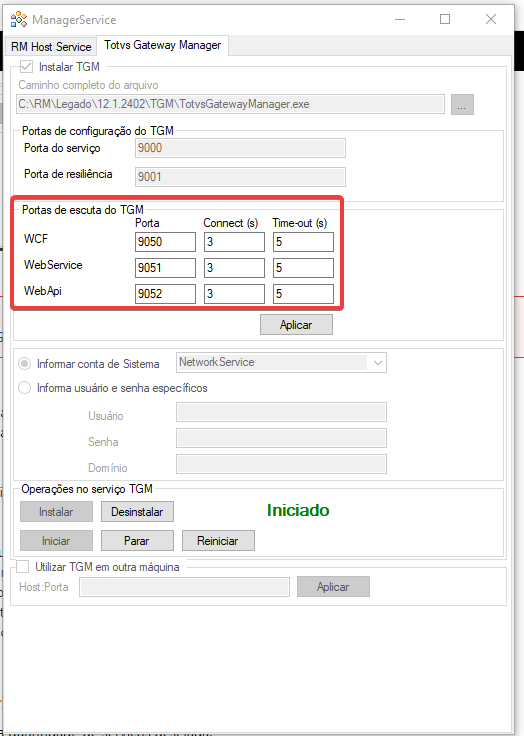Click the Desinstalar service button
524x736 pixels.
coord(137,512)
